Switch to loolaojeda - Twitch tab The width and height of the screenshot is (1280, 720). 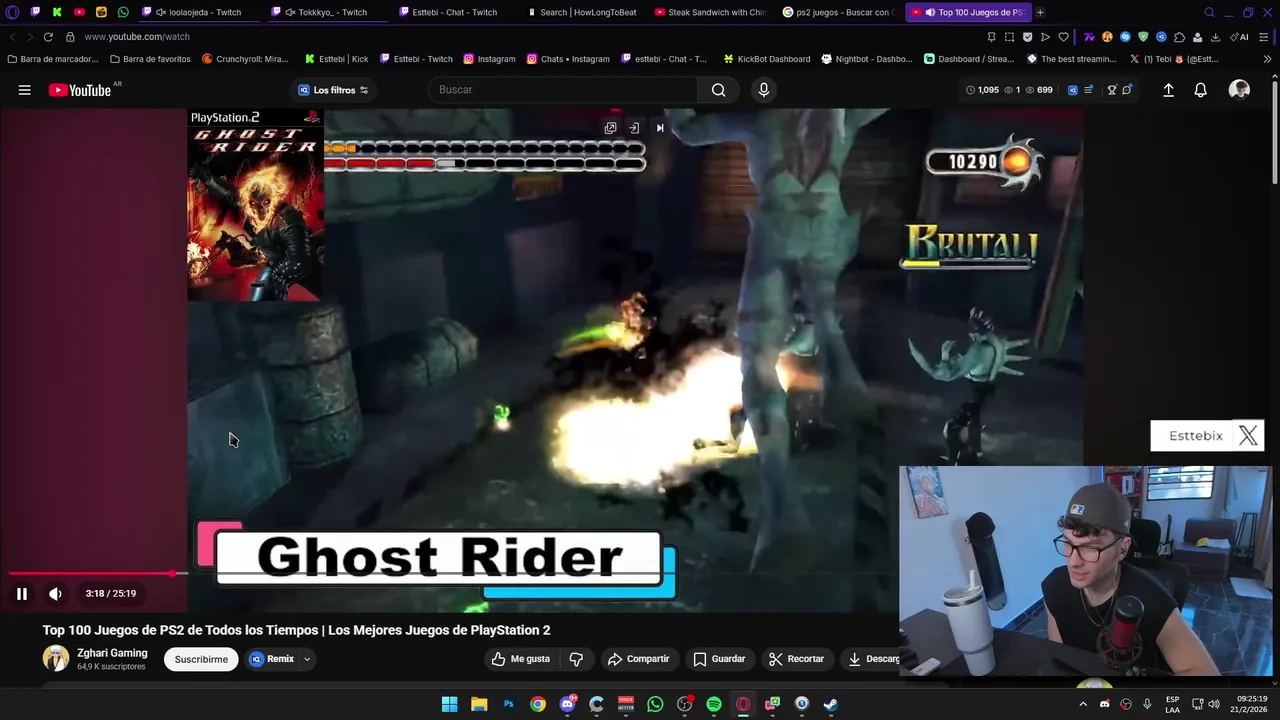pyautogui.click(x=198, y=12)
